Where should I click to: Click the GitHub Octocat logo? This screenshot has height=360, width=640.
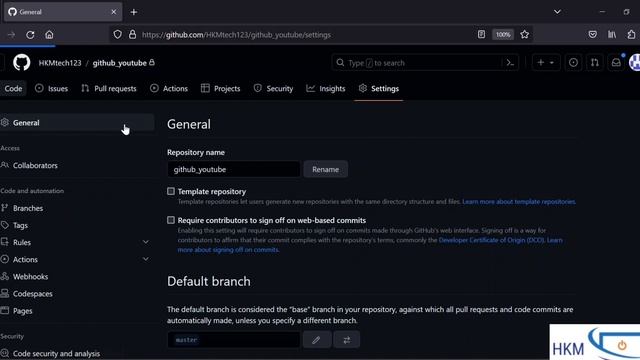point(21,63)
